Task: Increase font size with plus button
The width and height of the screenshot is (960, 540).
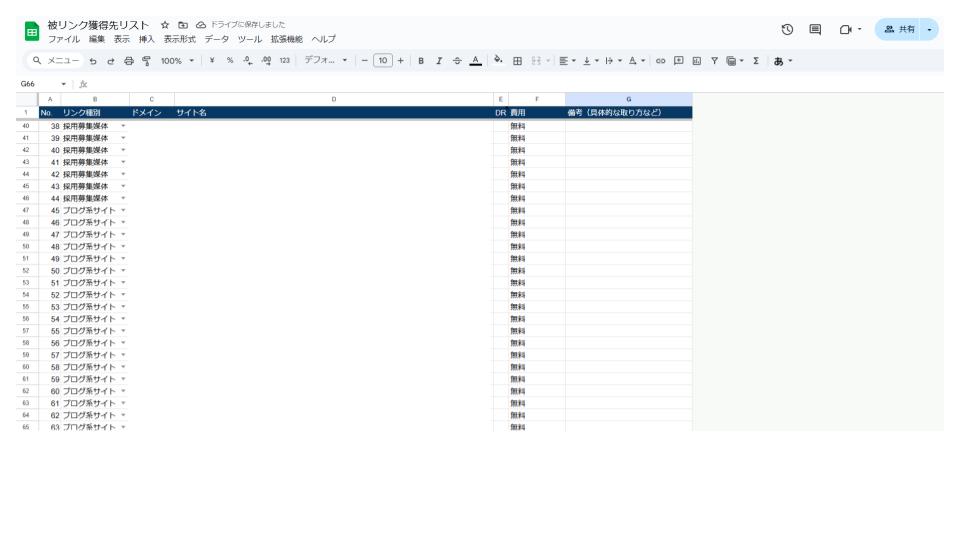Action: (400, 61)
